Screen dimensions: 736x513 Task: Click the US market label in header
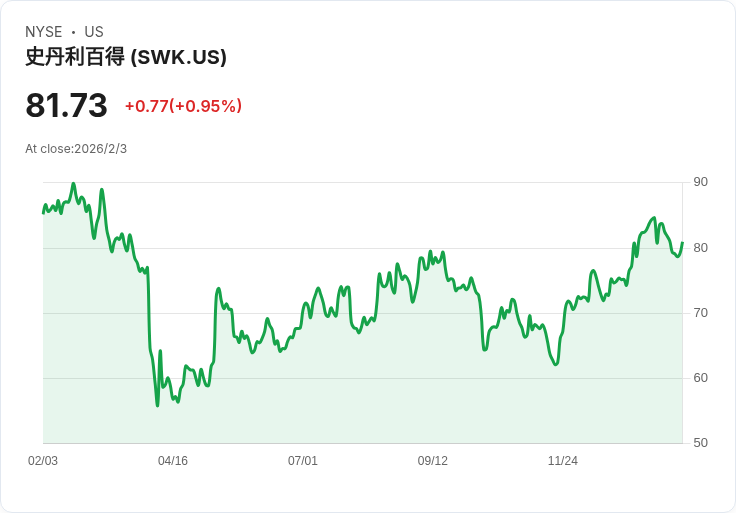click(x=94, y=32)
